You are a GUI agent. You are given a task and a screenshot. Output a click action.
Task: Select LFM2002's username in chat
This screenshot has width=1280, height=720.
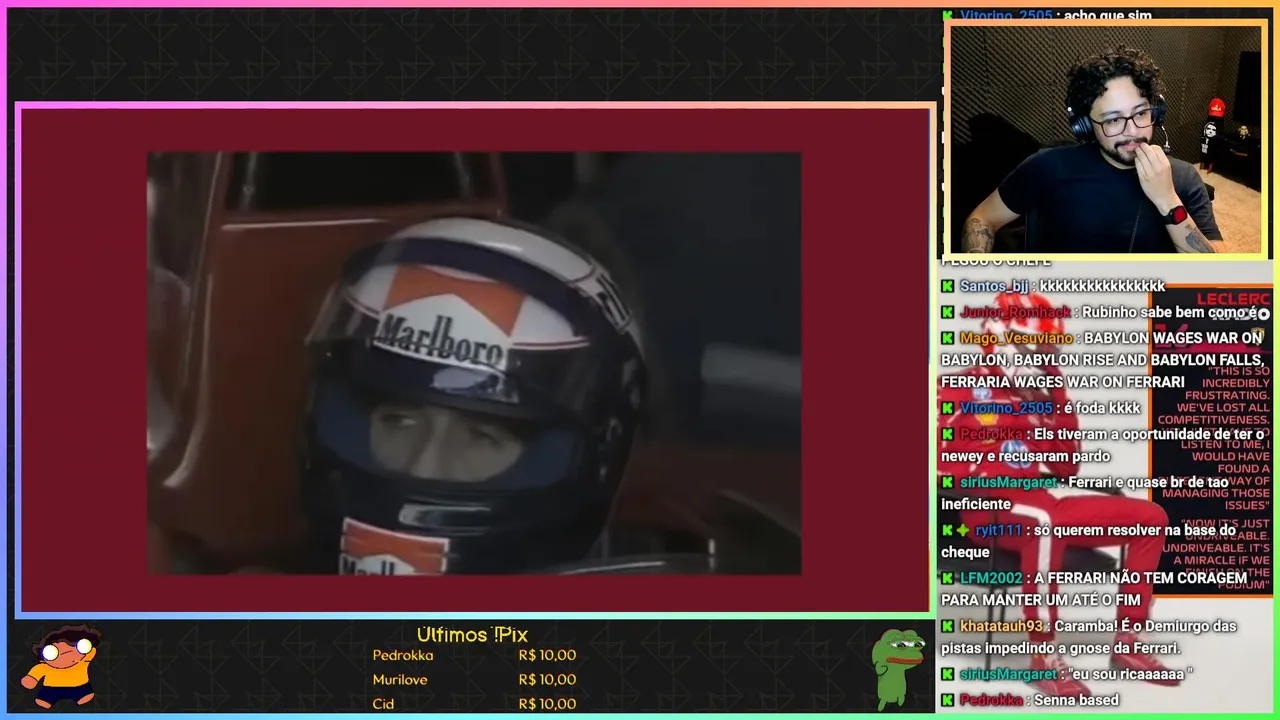coord(991,578)
